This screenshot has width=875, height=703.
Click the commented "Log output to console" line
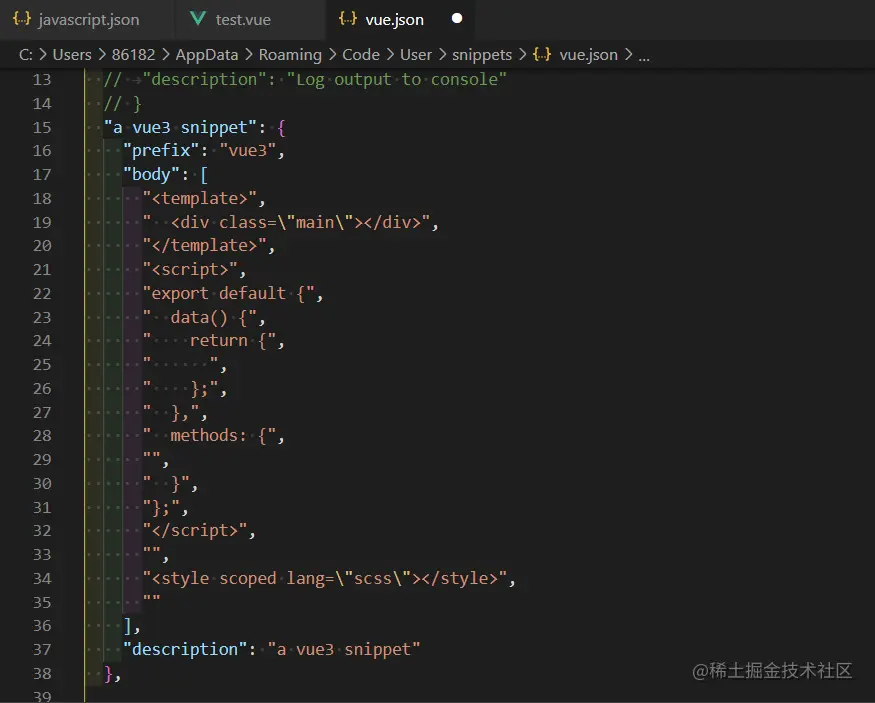[x=305, y=80]
